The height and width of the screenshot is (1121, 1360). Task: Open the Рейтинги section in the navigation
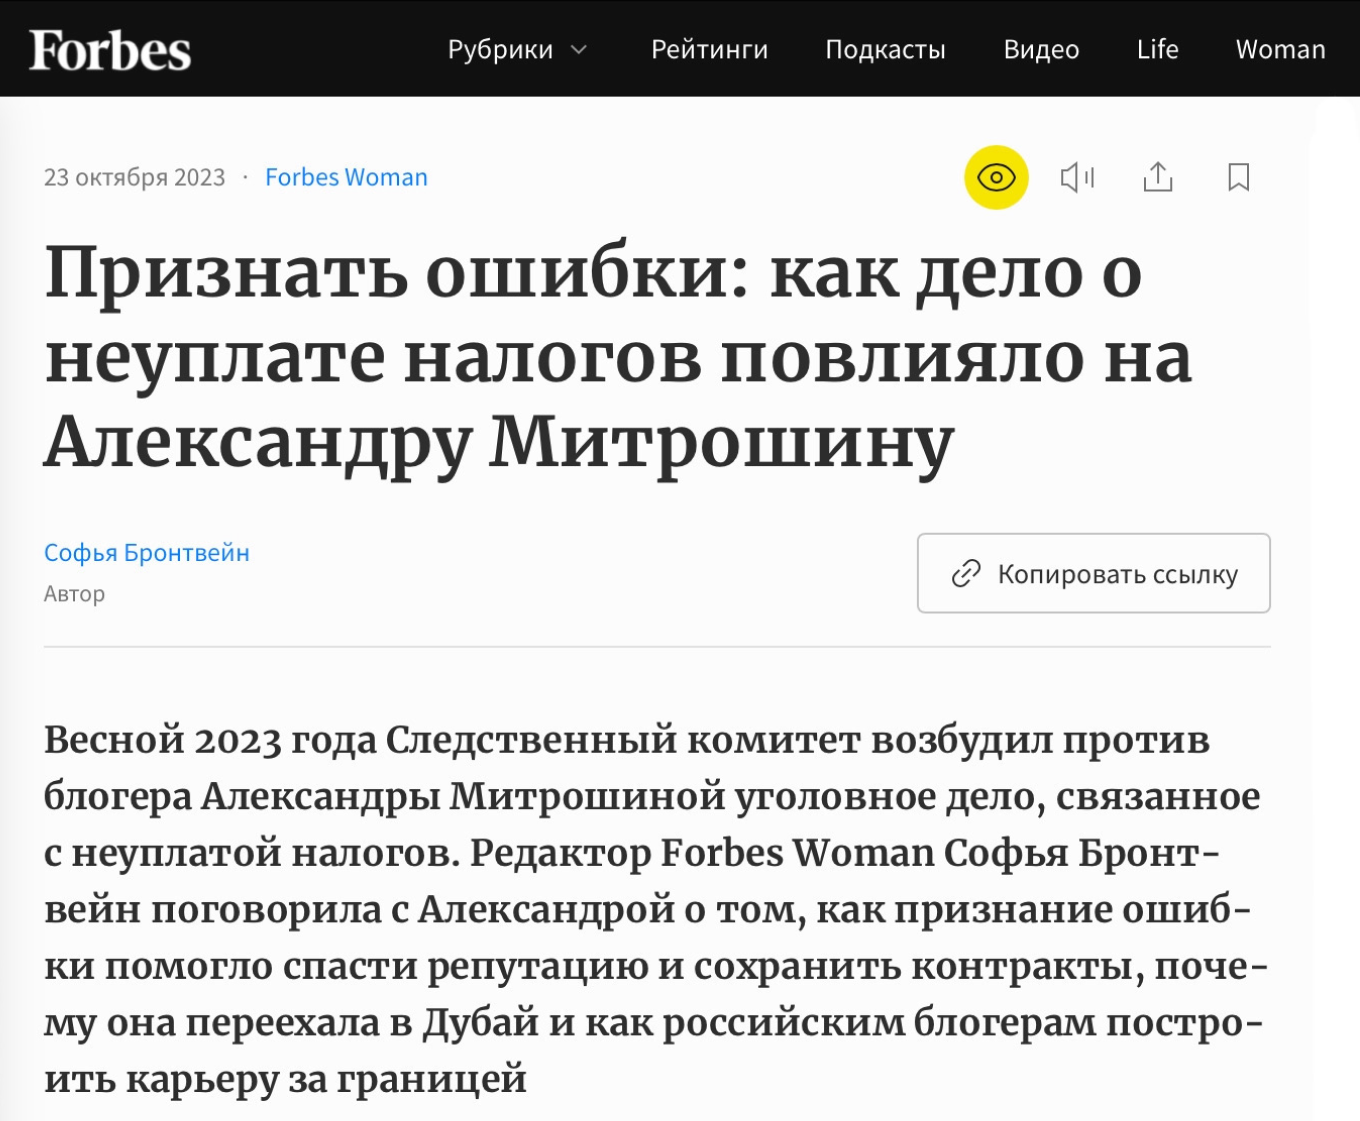pyautogui.click(x=710, y=50)
